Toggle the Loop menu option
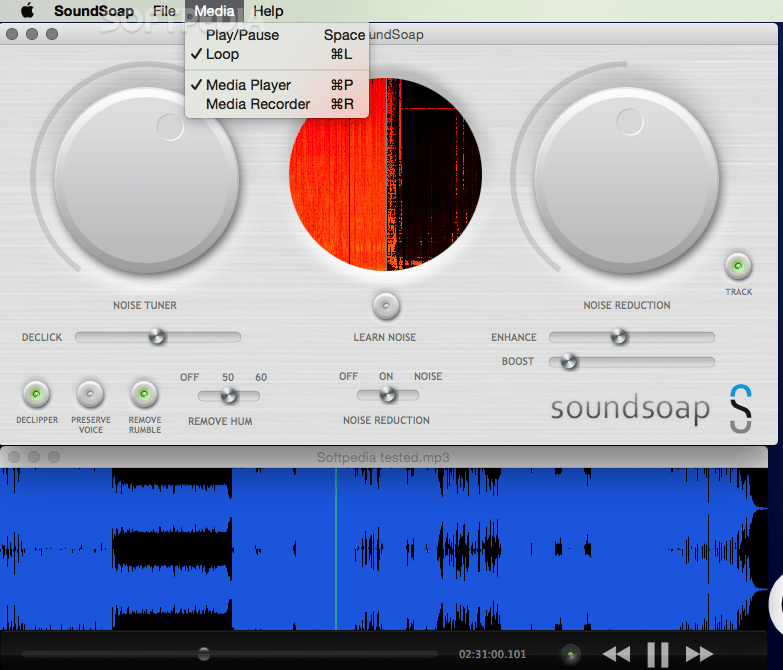Viewport: 783px width, 670px height. coord(277,54)
